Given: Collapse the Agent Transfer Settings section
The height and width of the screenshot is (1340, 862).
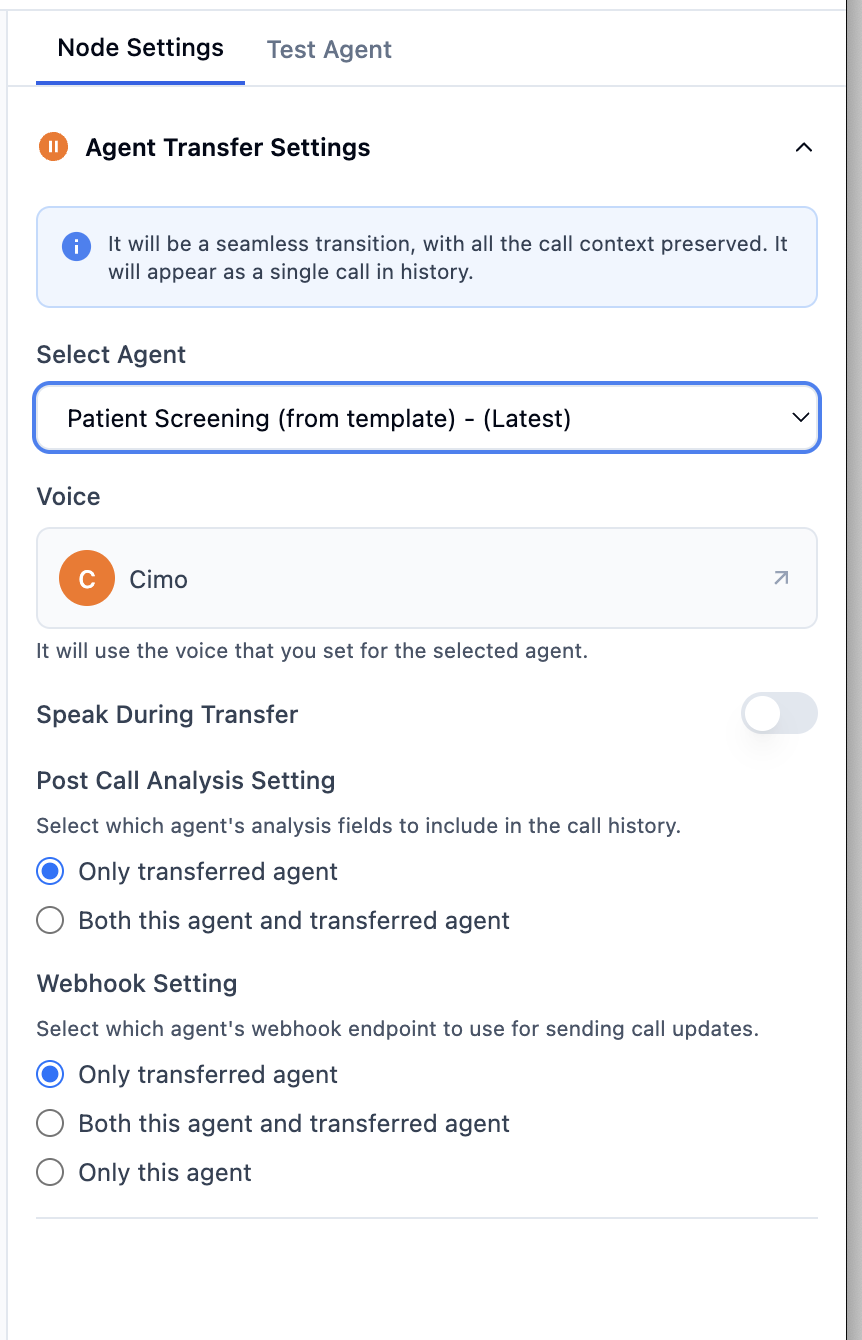Looking at the screenshot, I should [x=804, y=146].
